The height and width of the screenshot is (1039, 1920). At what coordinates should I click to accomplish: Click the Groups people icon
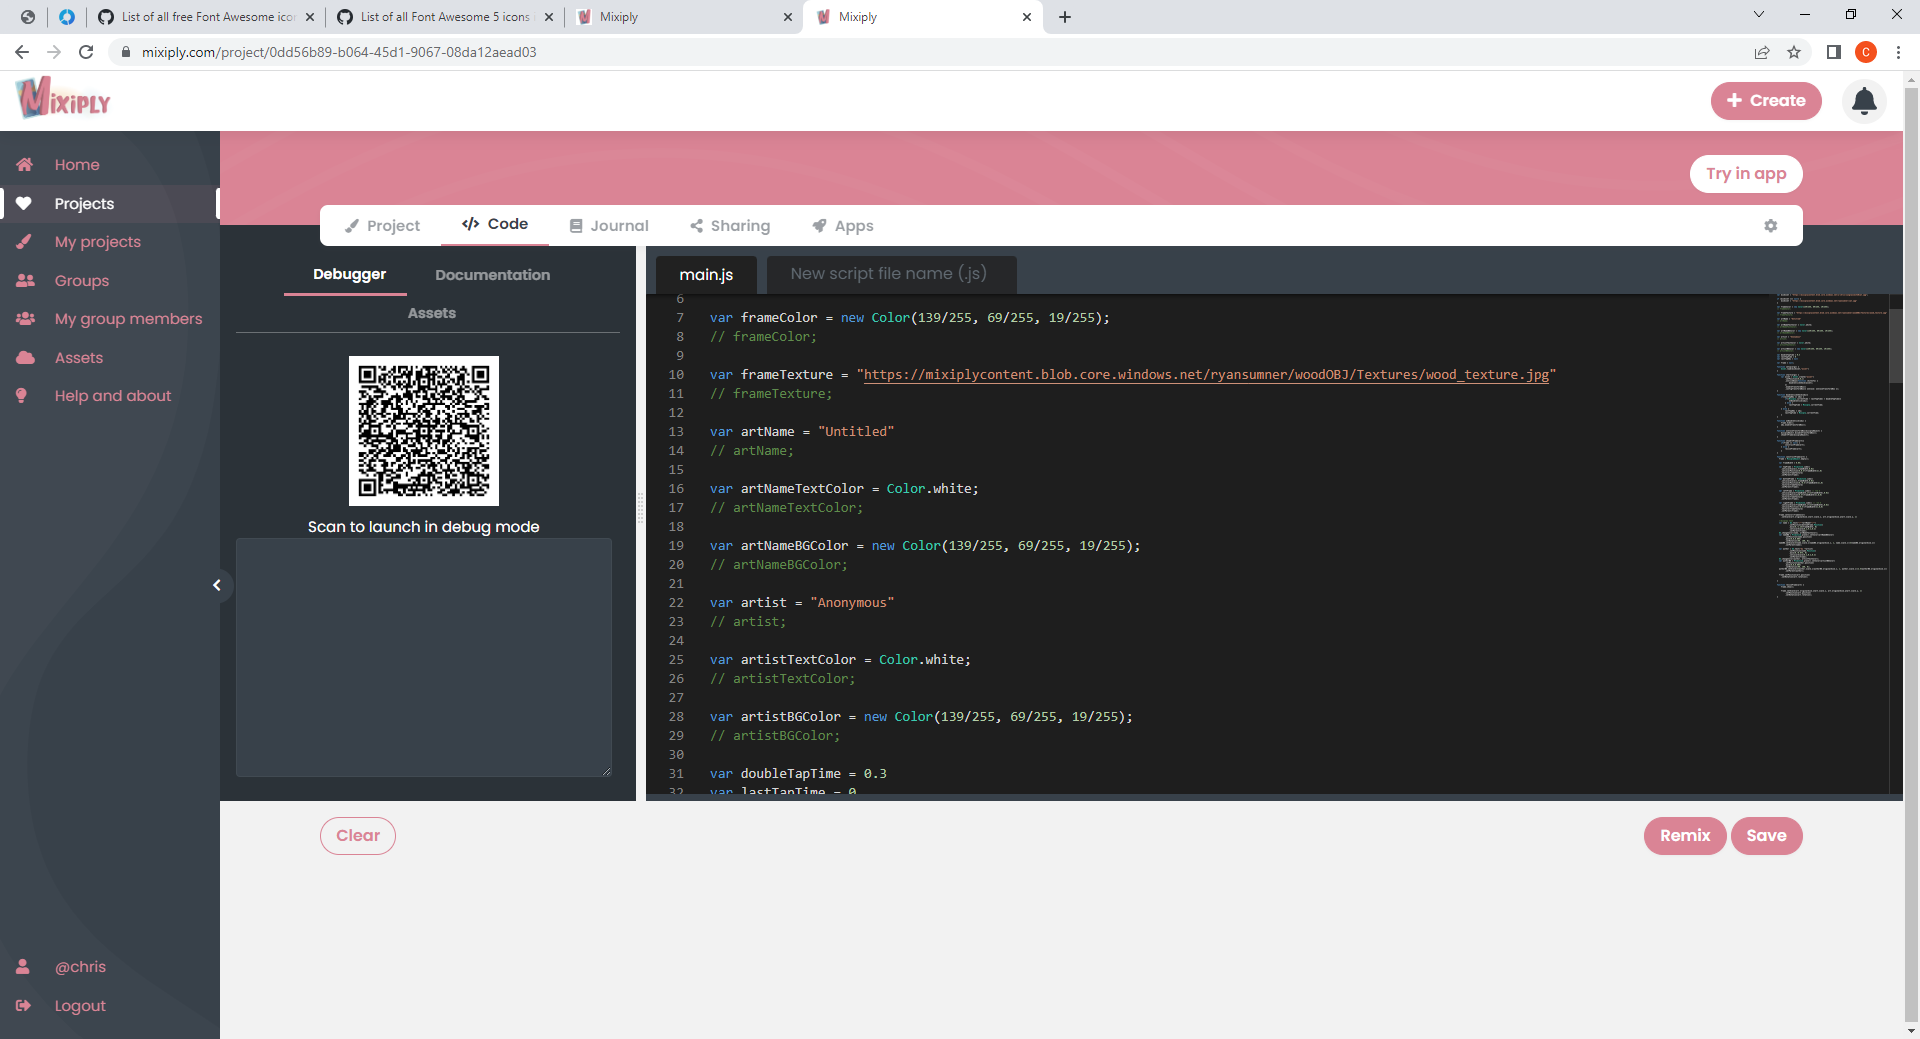(x=25, y=281)
